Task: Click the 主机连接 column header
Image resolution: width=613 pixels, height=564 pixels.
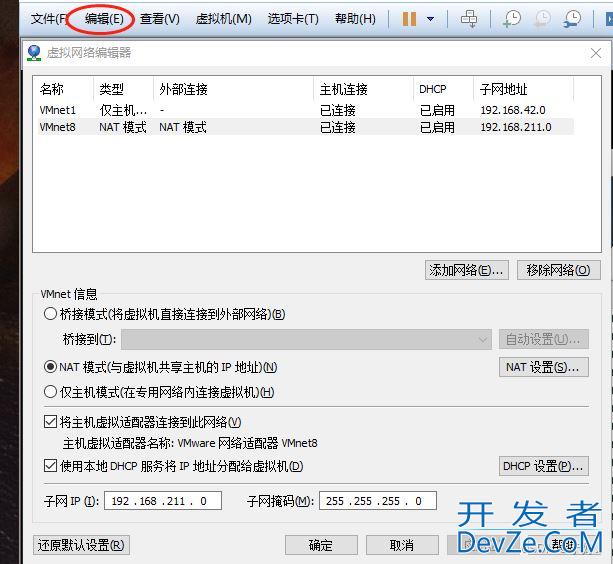Action: pyautogui.click(x=364, y=89)
